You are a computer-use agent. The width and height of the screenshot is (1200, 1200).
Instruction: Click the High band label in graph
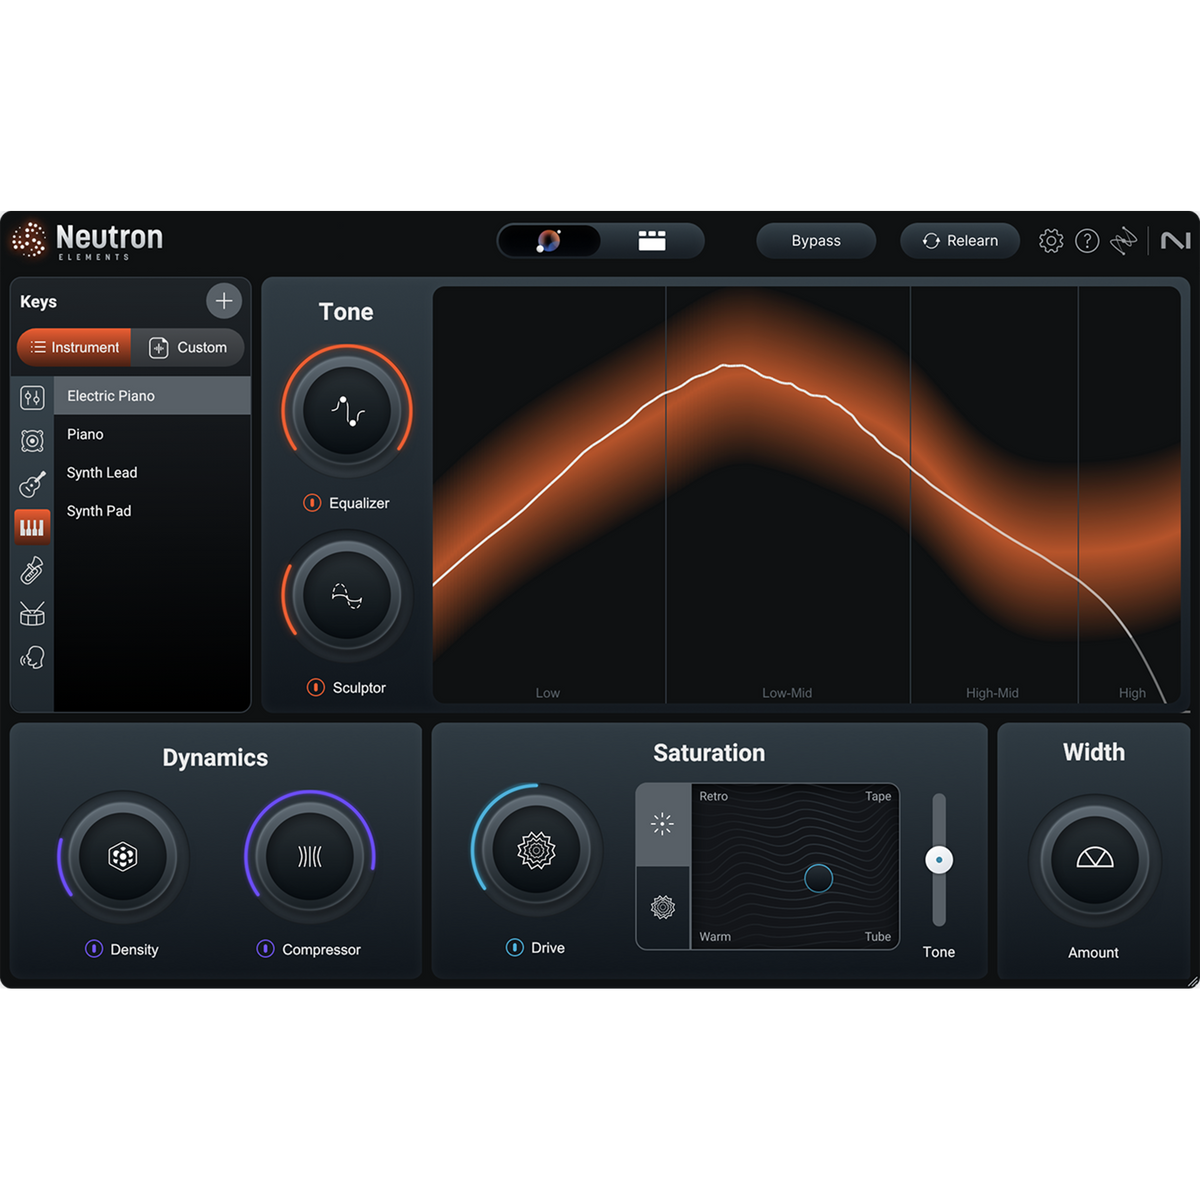[1132, 693]
